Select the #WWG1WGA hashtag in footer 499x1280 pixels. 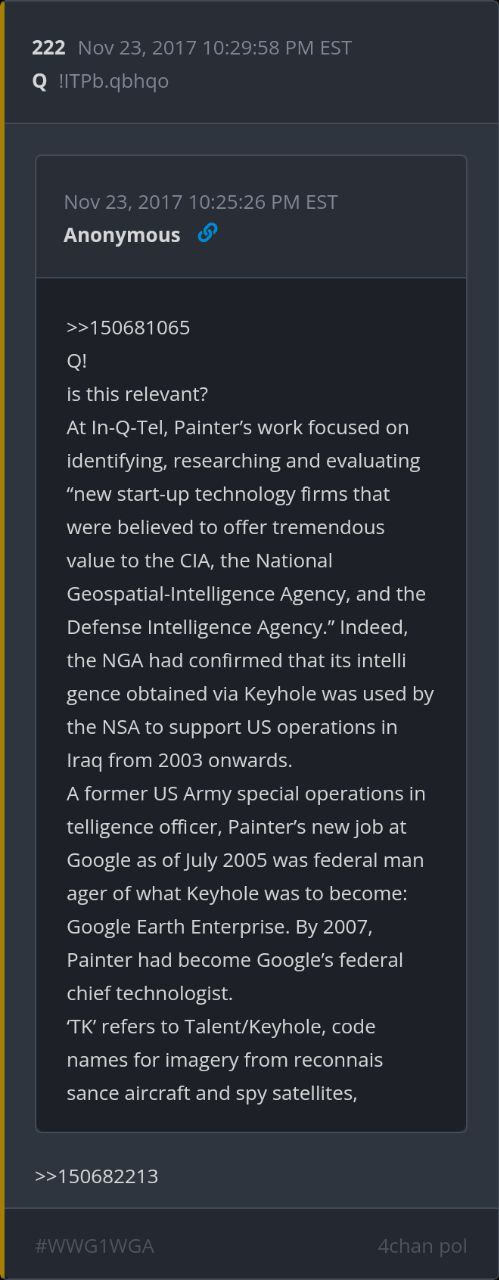(x=94, y=1246)
